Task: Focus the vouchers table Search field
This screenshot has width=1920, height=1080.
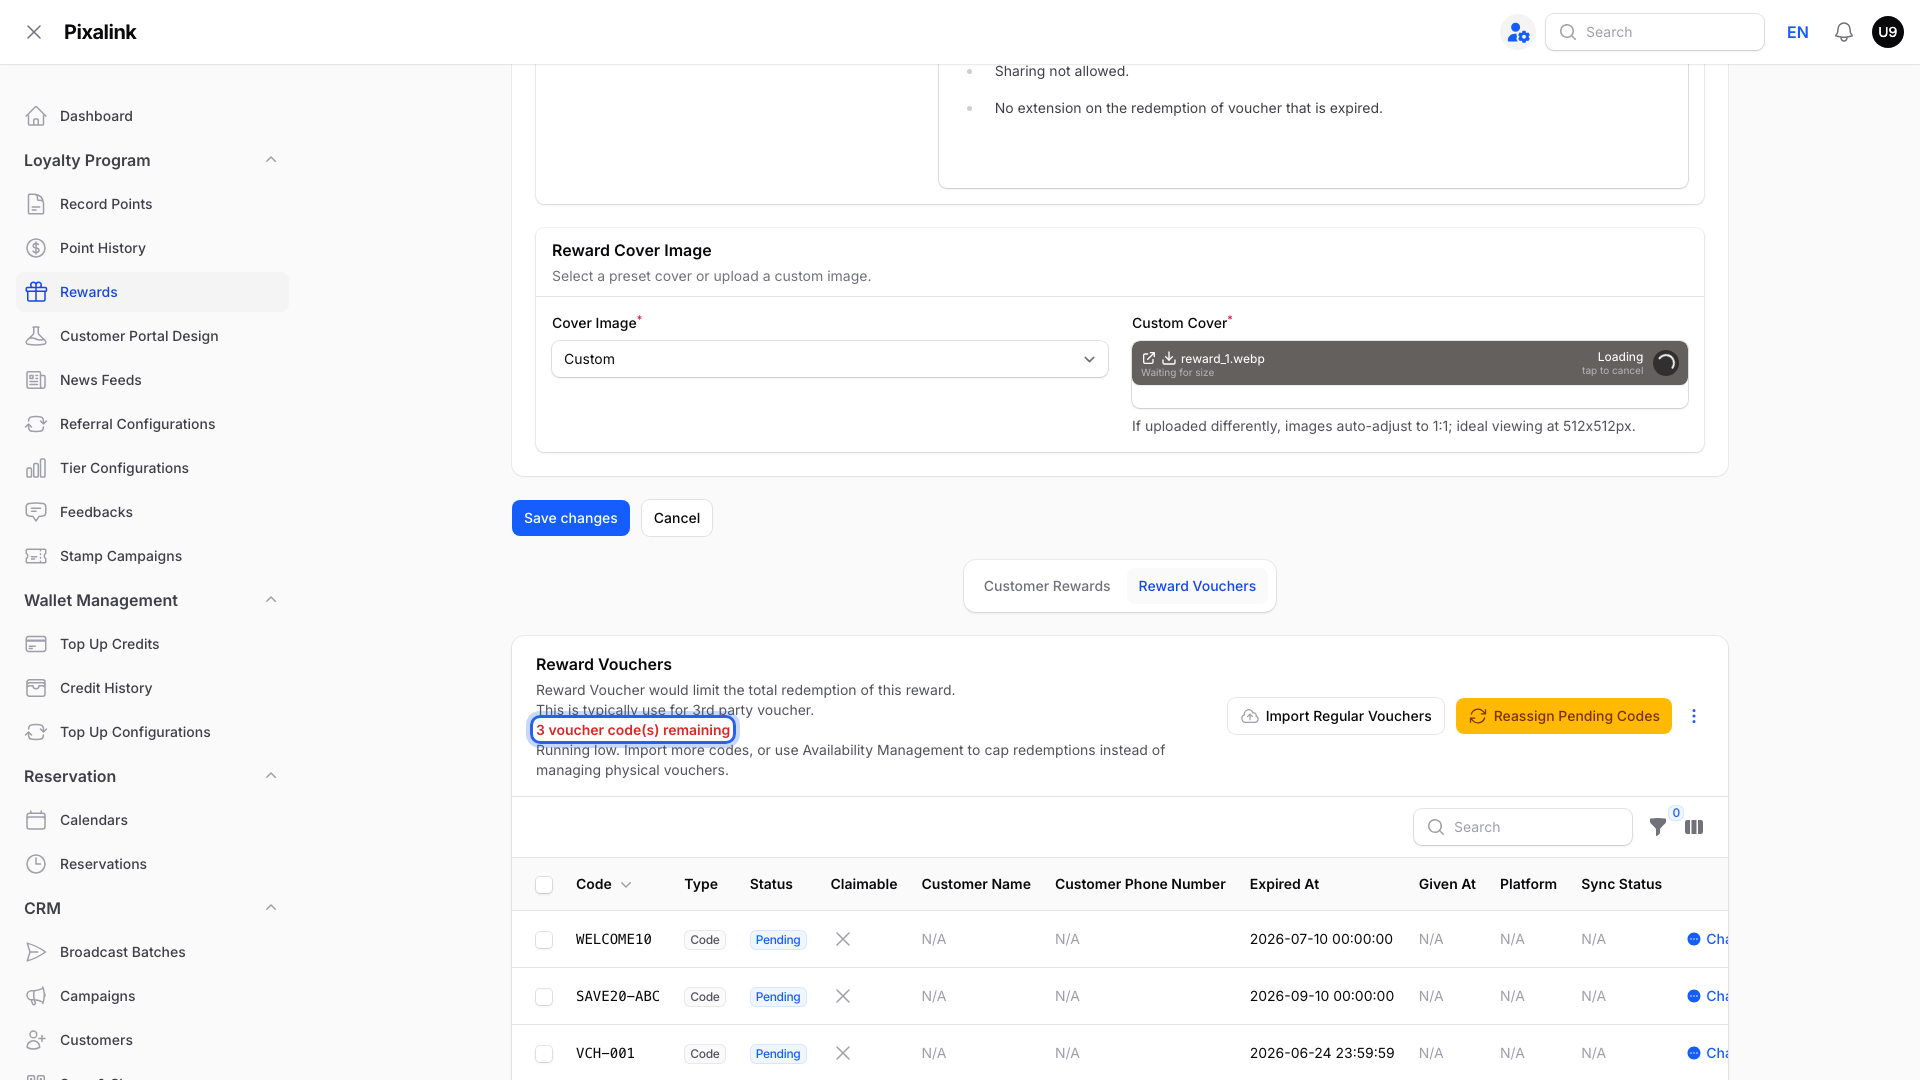Action: pos(1522,827)
